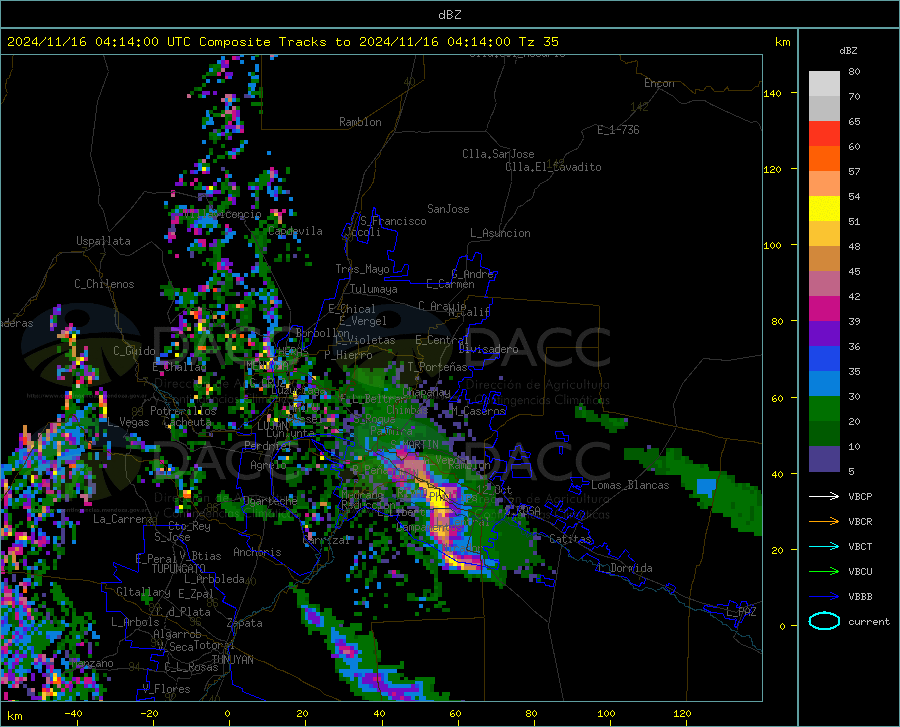Click the Borbollon map label

pyautogui.click(x=323, y=333)
